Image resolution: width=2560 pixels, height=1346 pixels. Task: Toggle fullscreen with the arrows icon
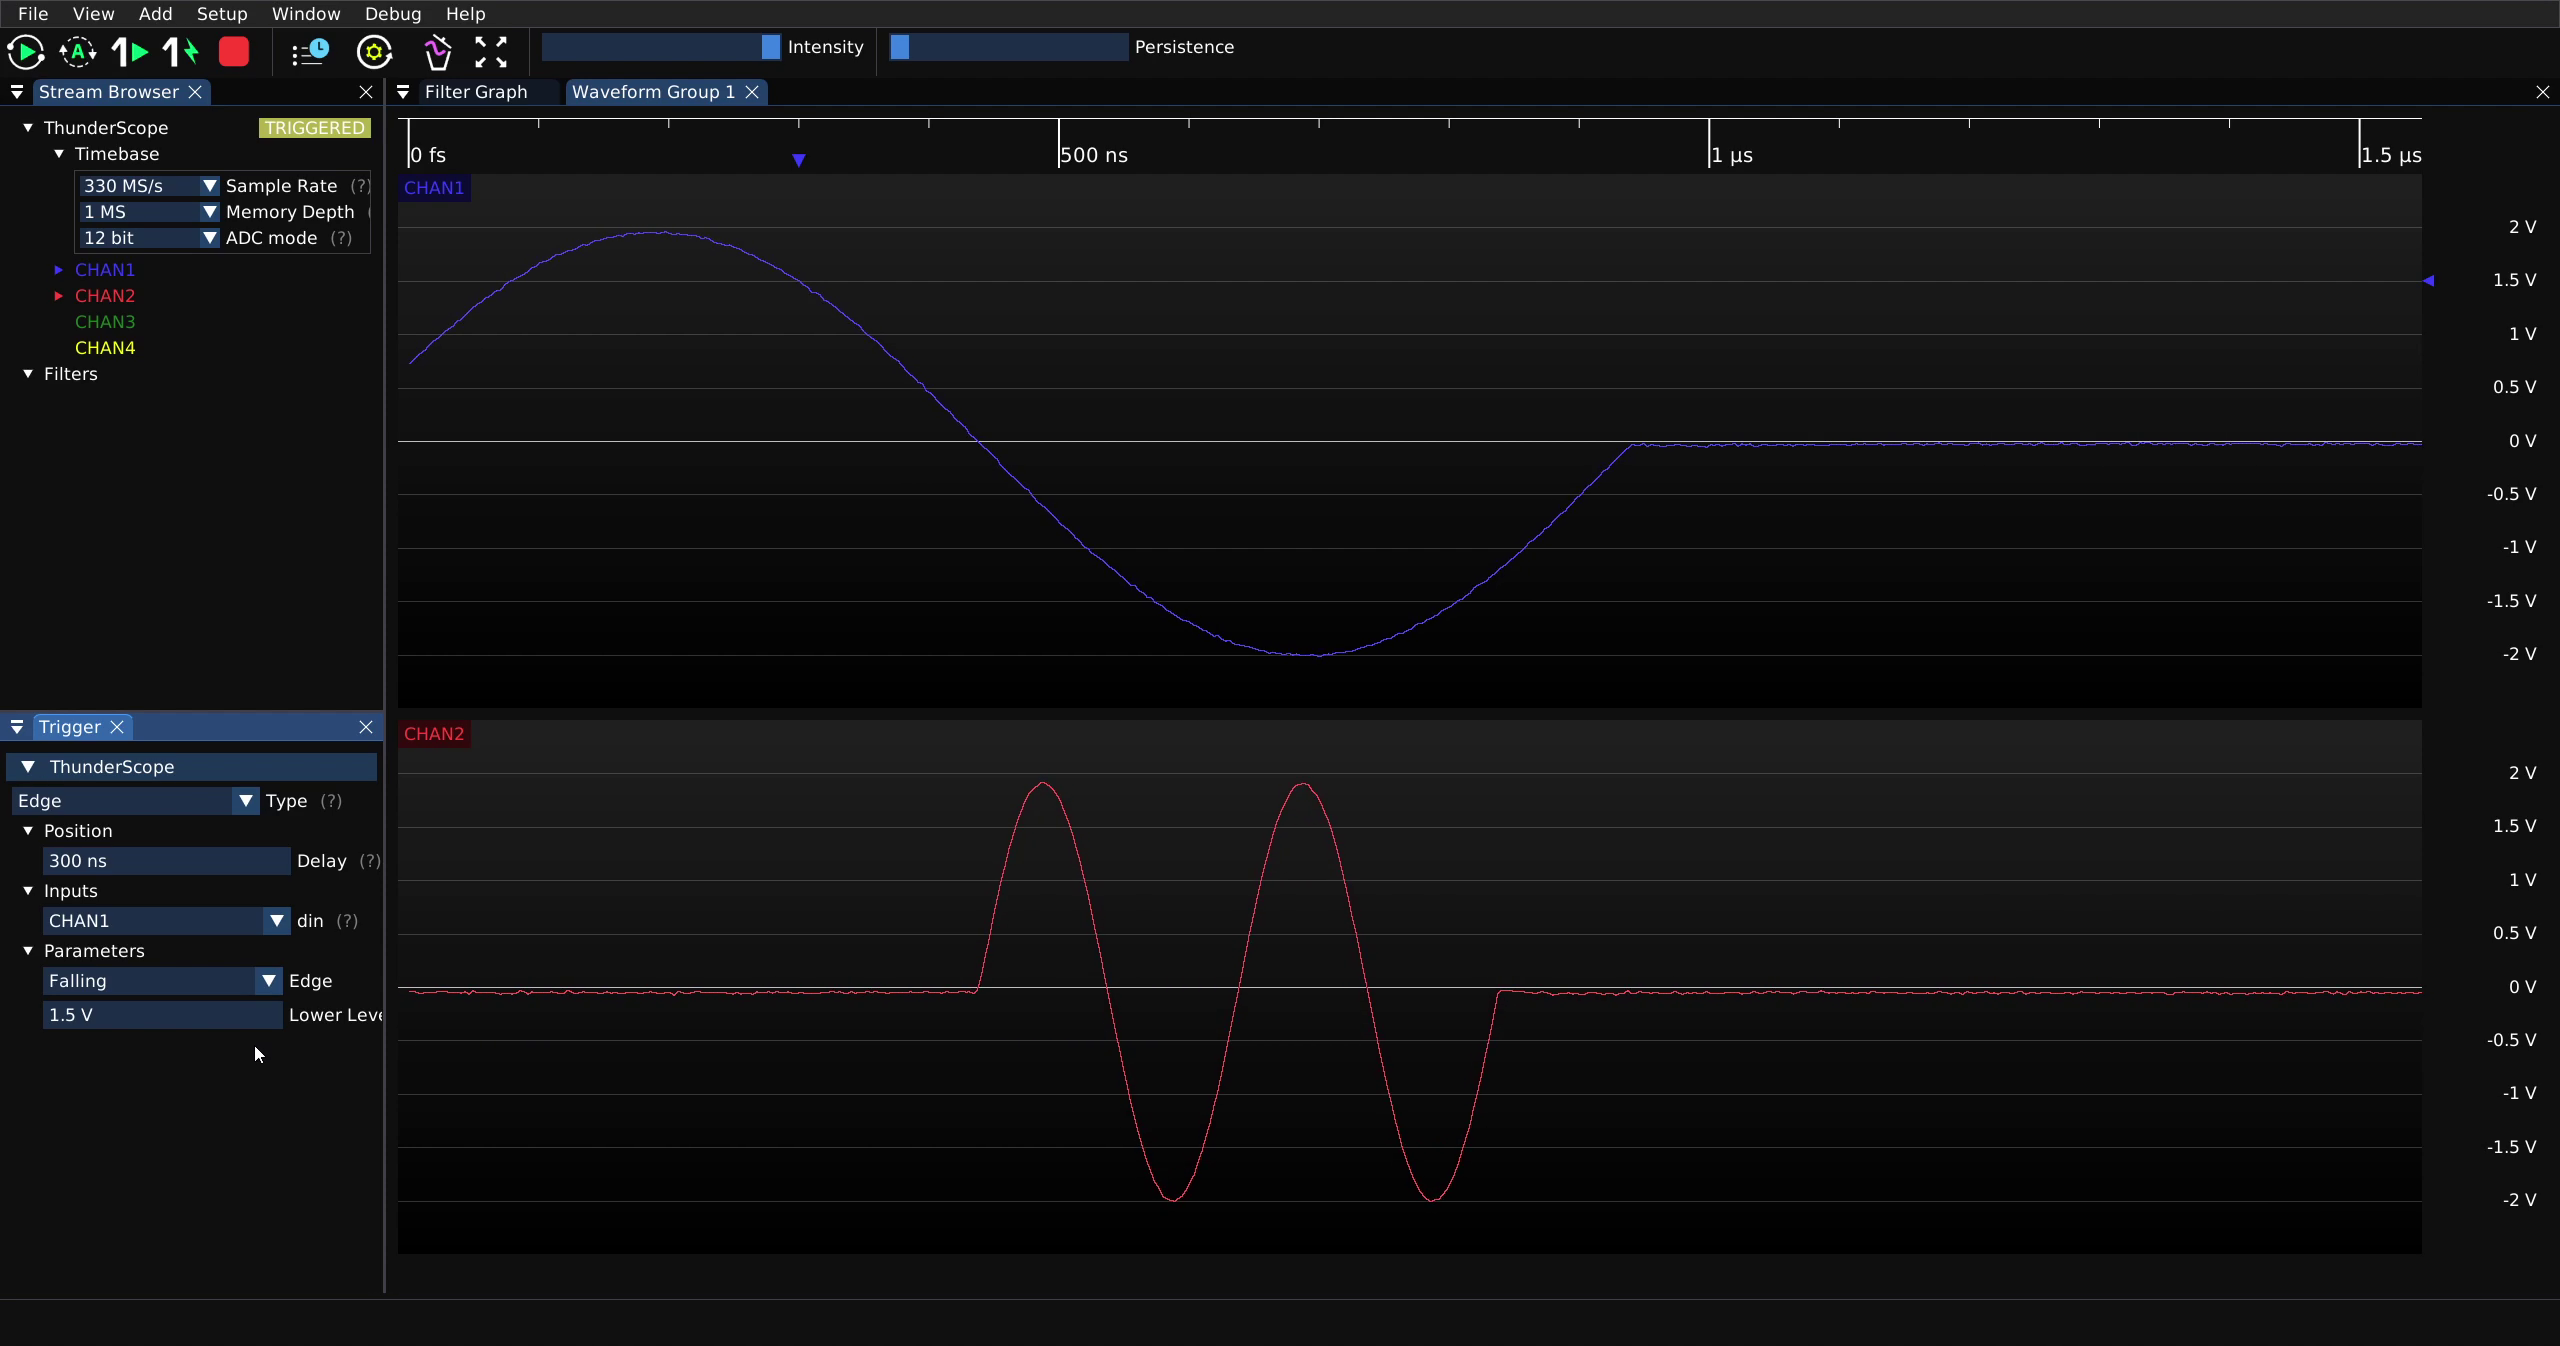491,52
